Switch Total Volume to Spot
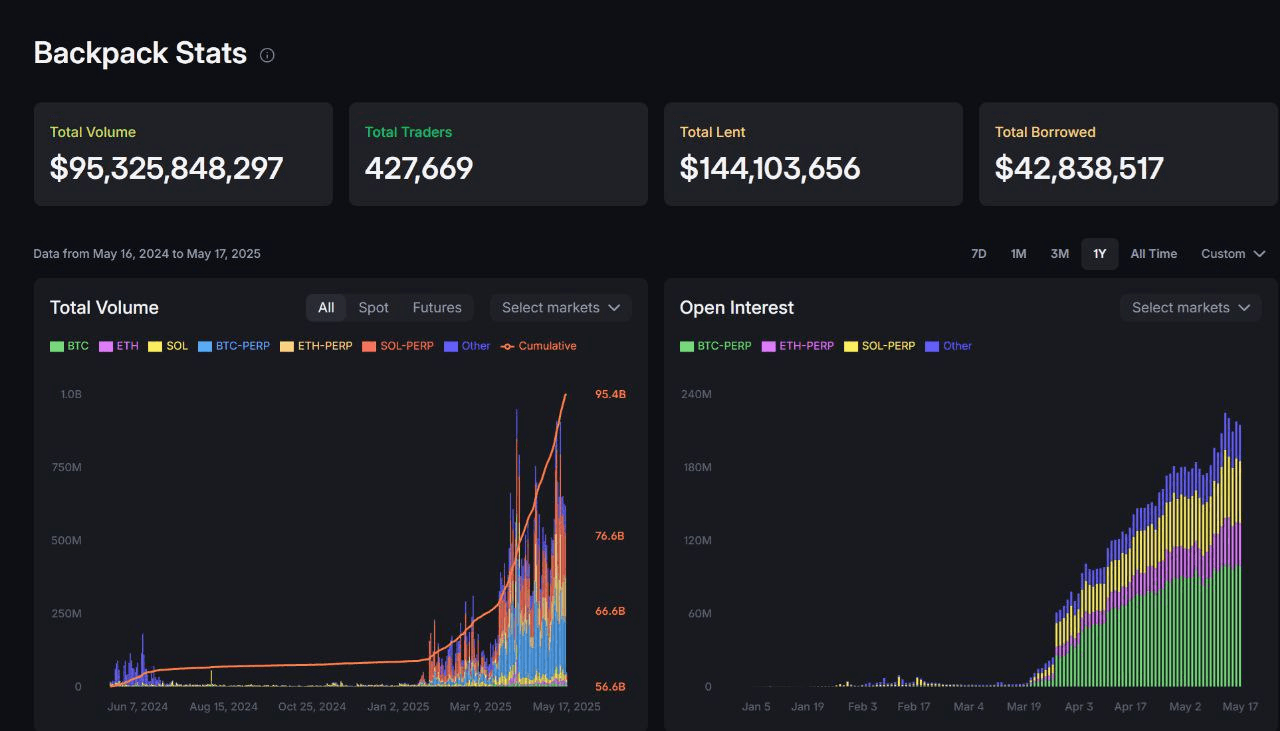Image resolution: width=1280 pixels, height=731 pixels. 374,308
